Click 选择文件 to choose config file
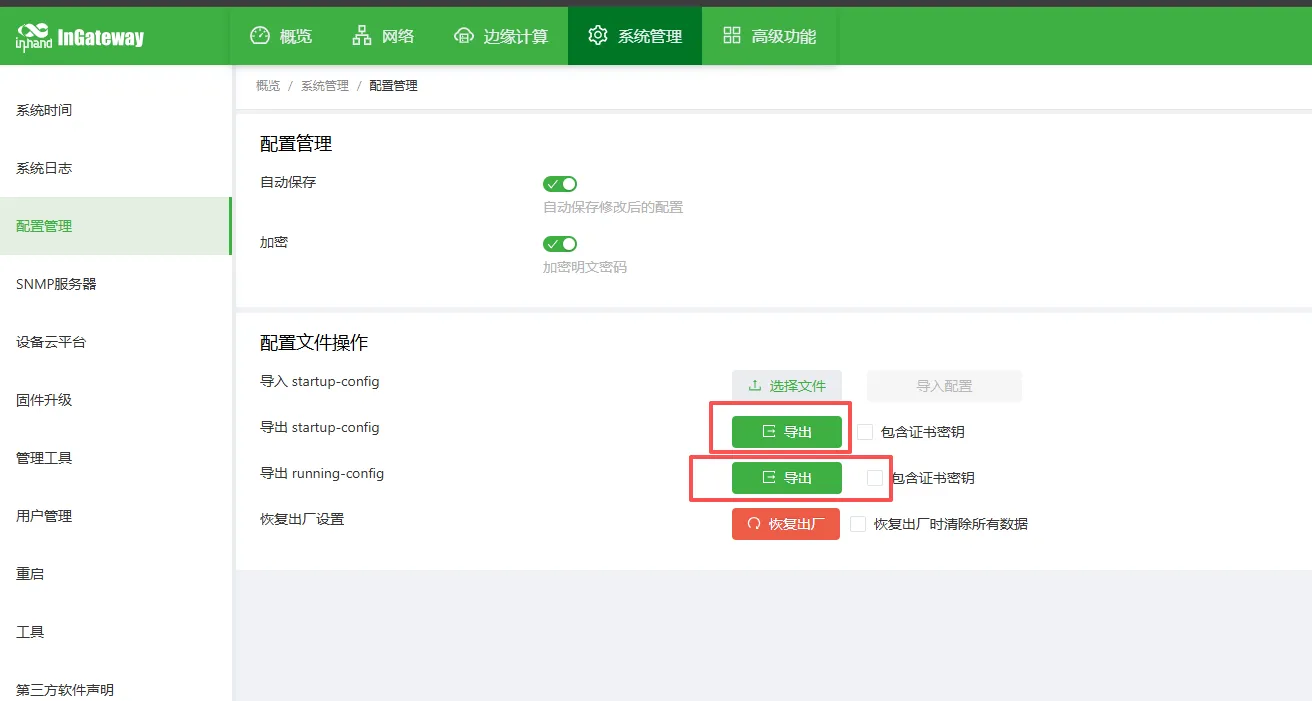Image resolution: width=1312 pixels, height=701 pixels. point(787,386)
